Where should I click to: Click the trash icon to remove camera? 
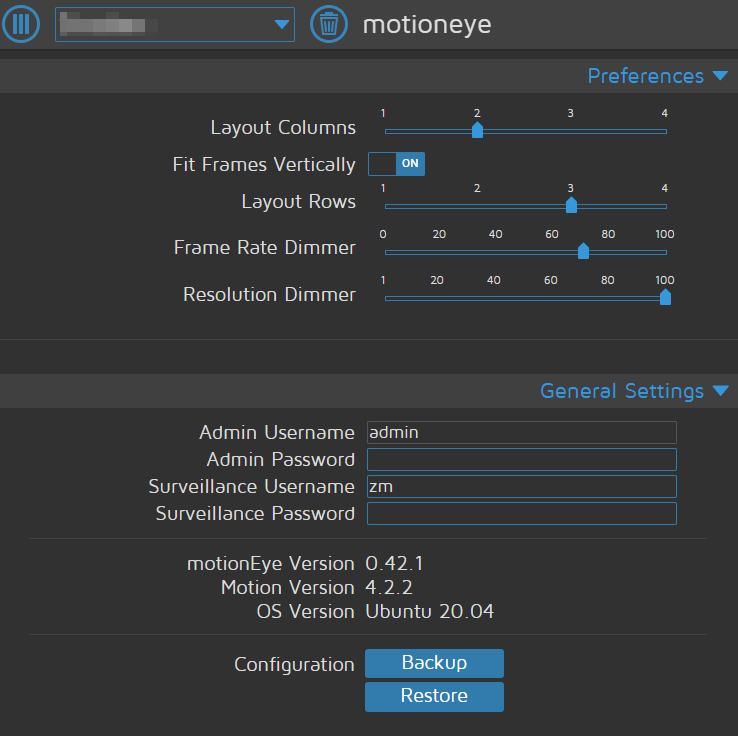(x=329, y=24)
